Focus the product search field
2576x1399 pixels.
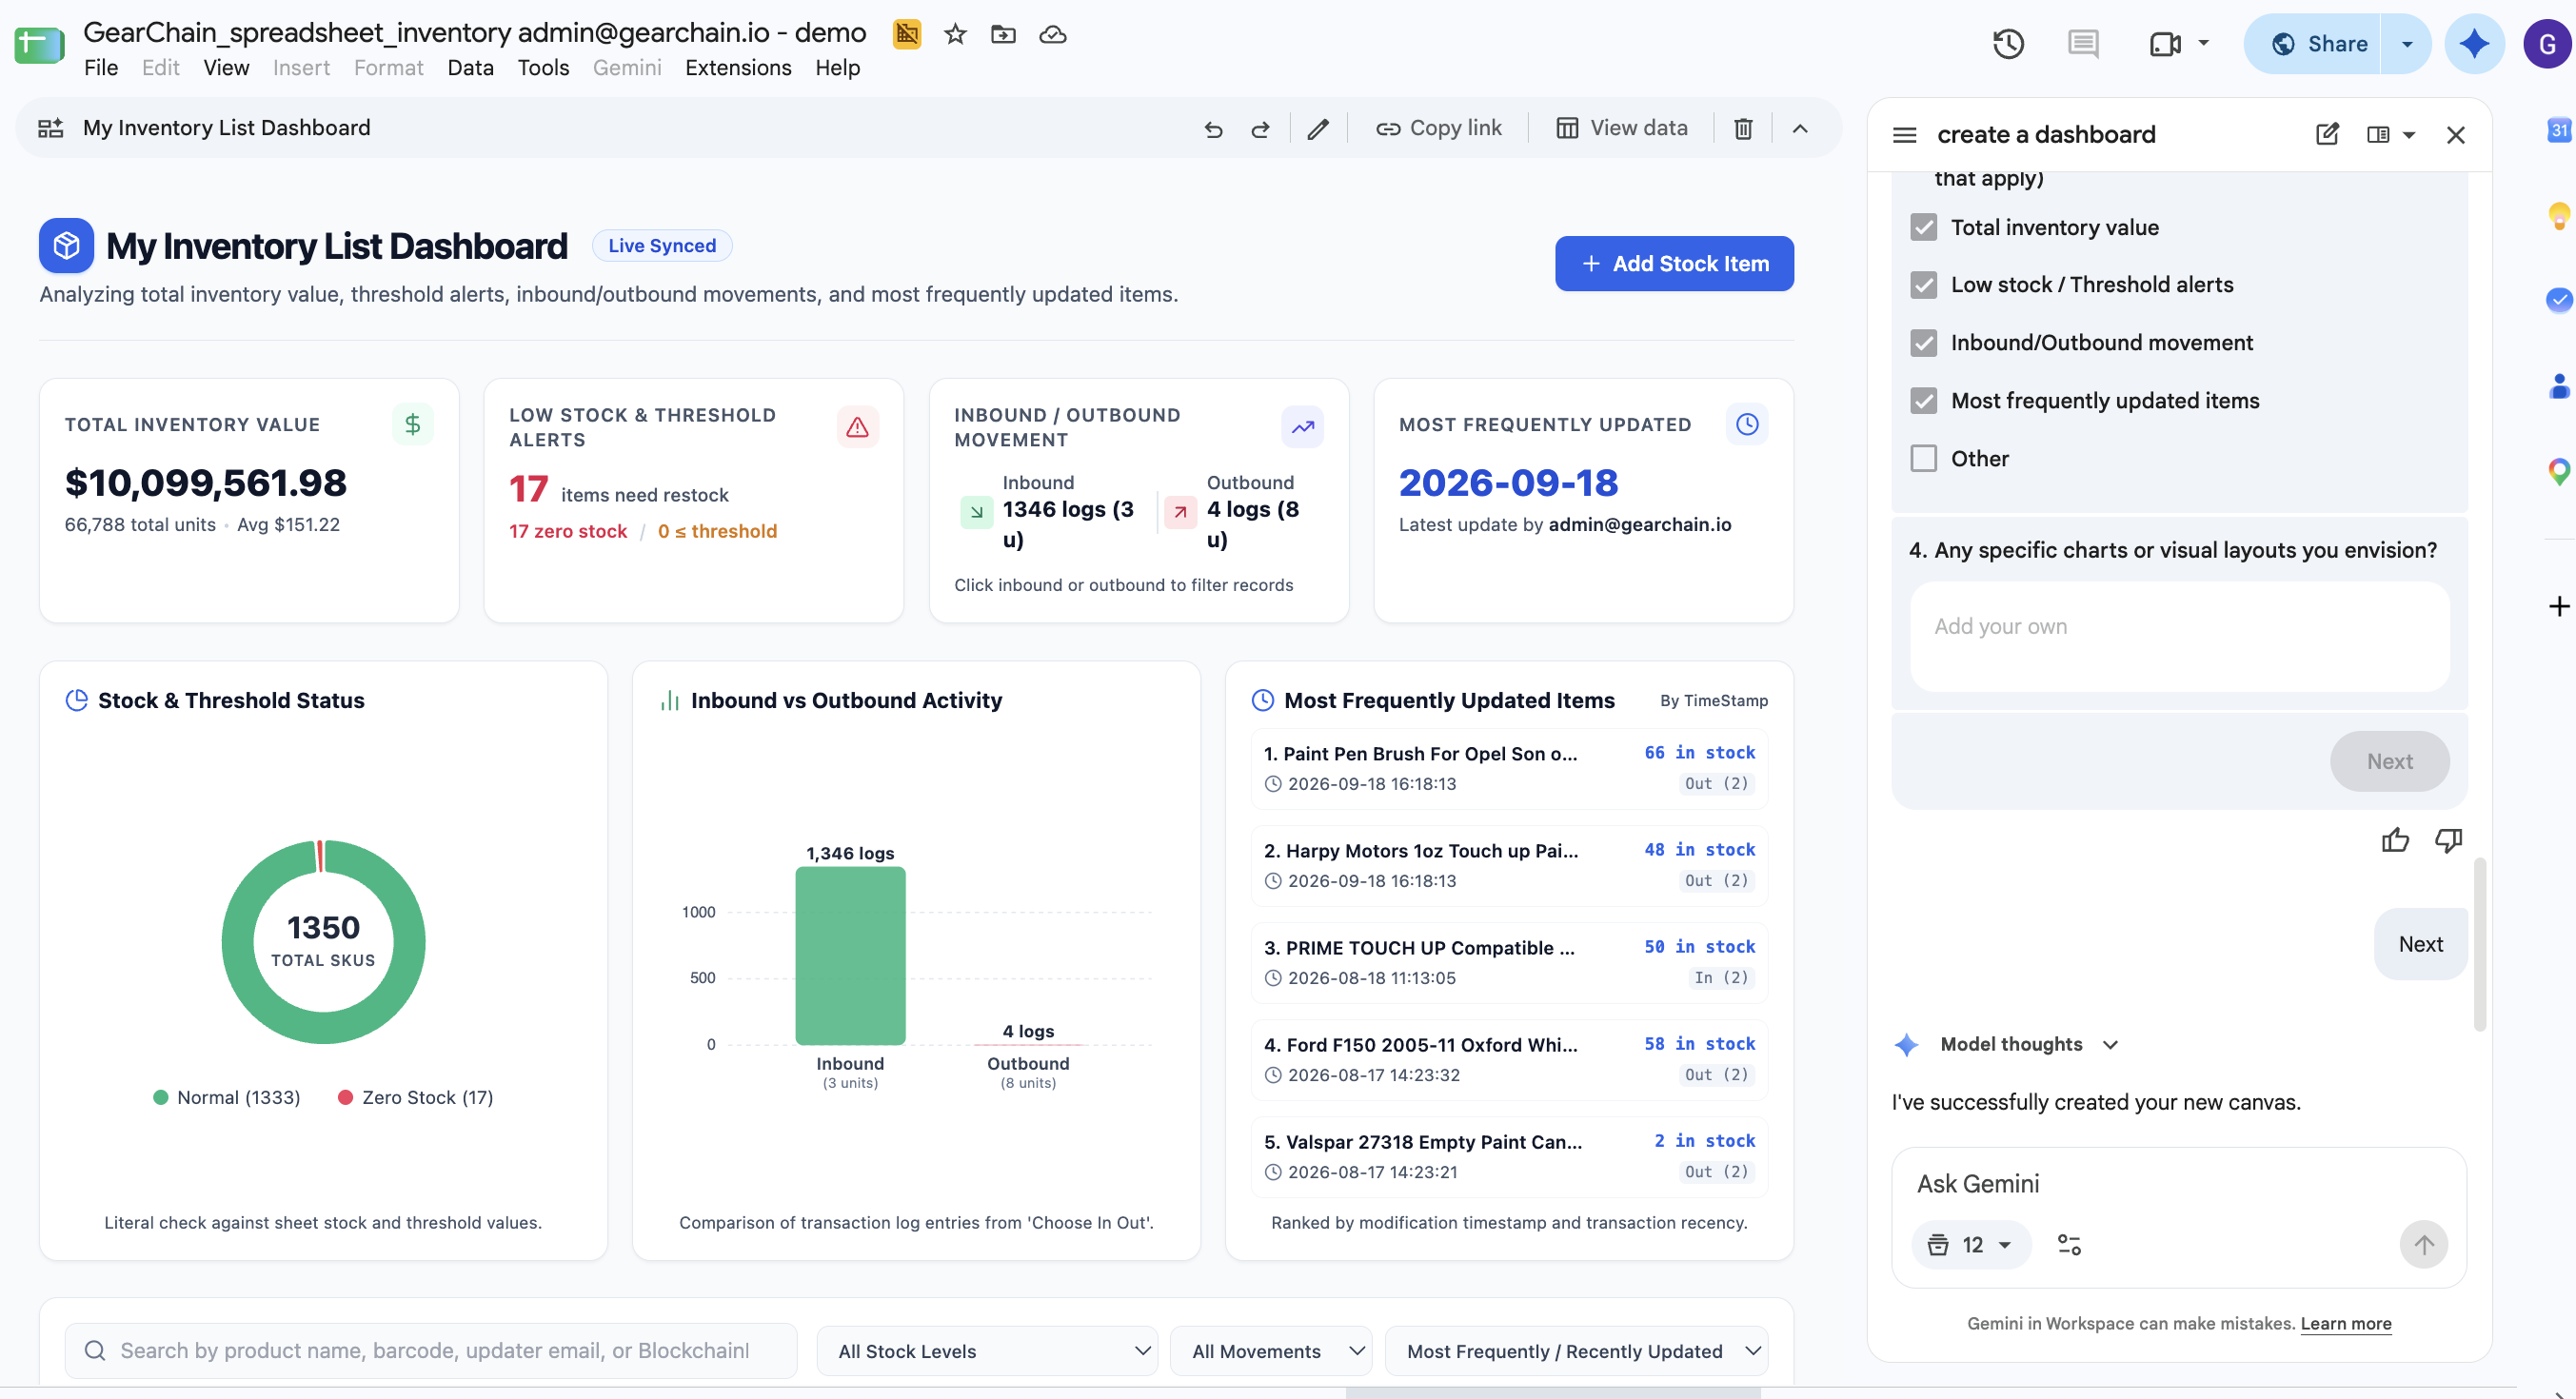(x=431, y=1352)
